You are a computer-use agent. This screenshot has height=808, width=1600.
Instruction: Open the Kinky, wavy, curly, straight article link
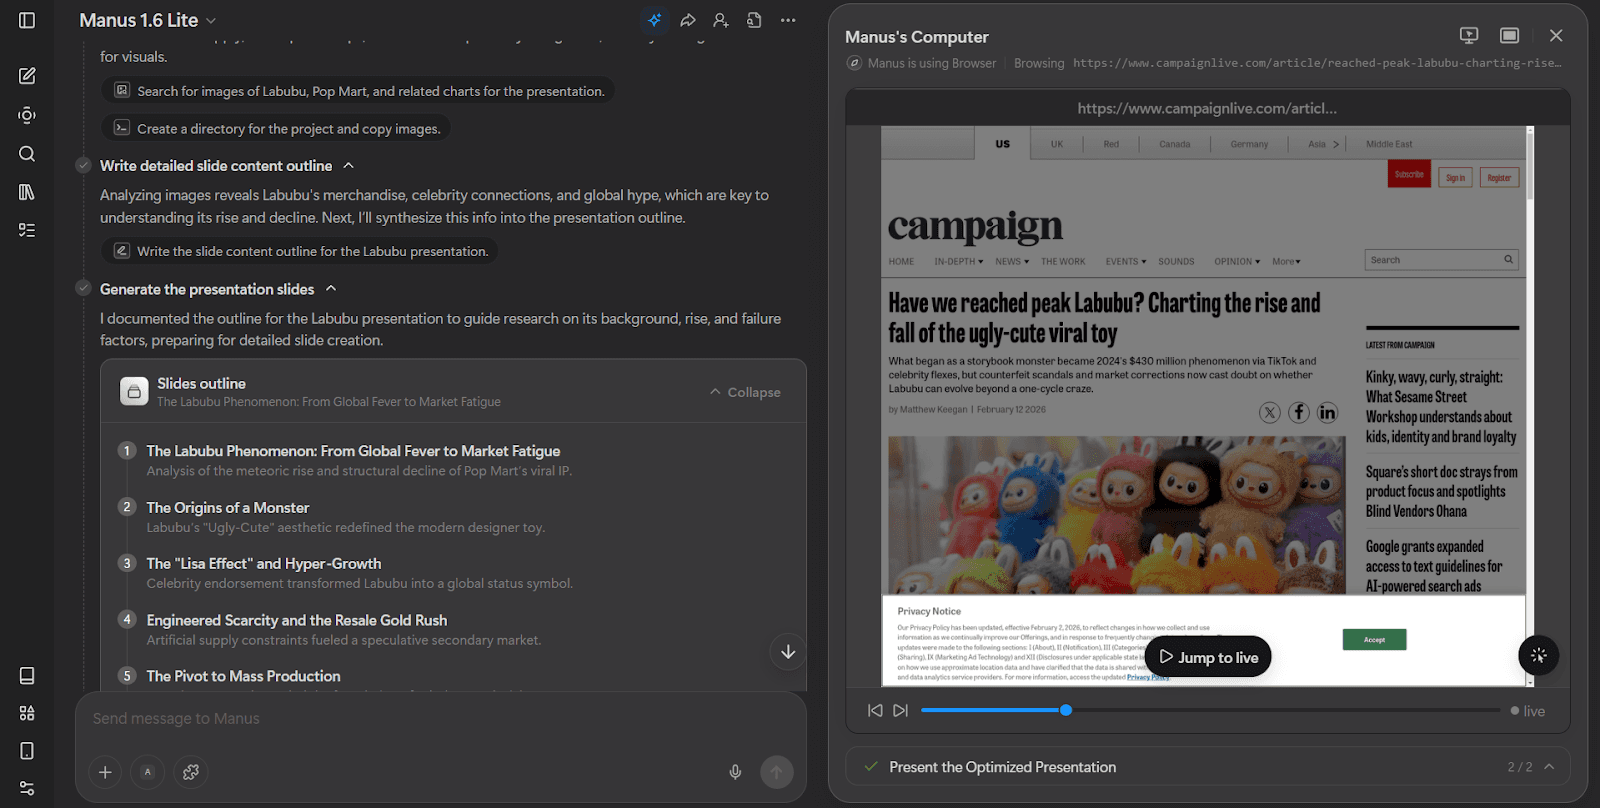(1441, 407)
